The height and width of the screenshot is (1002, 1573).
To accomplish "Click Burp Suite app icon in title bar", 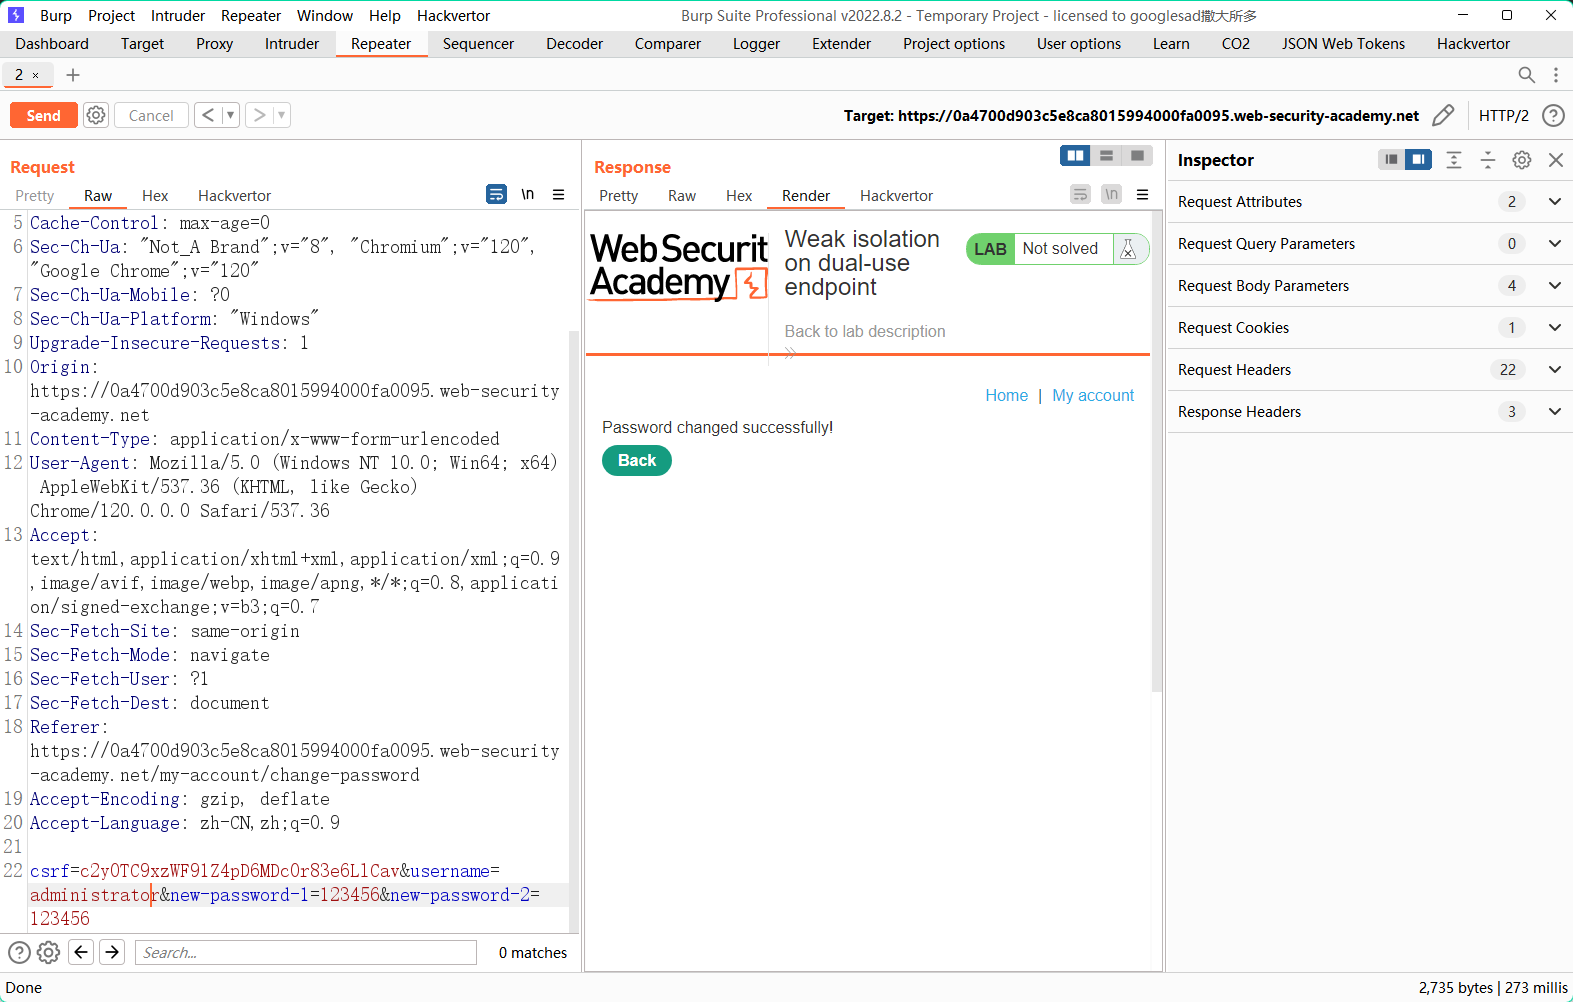I will [16, 16].
